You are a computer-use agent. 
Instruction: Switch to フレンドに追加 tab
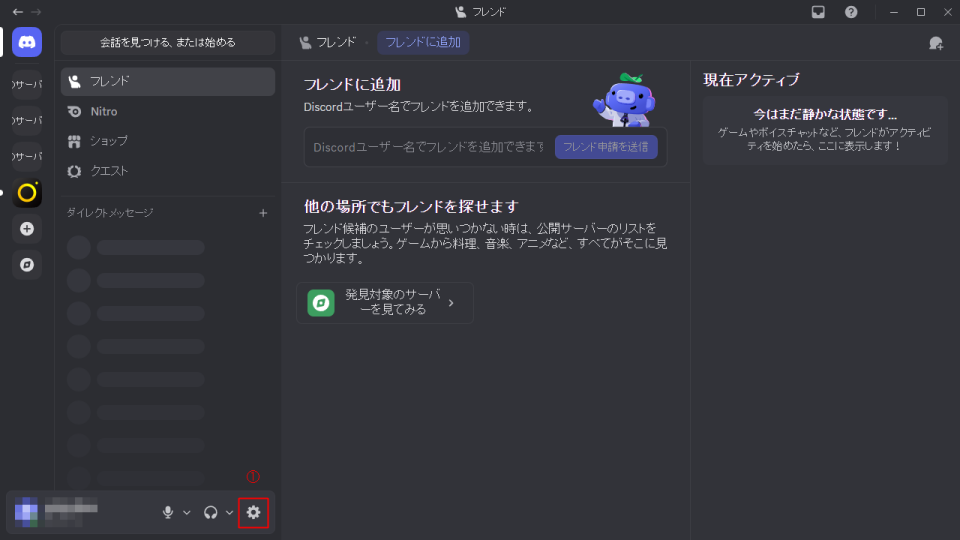coord(423,42)
